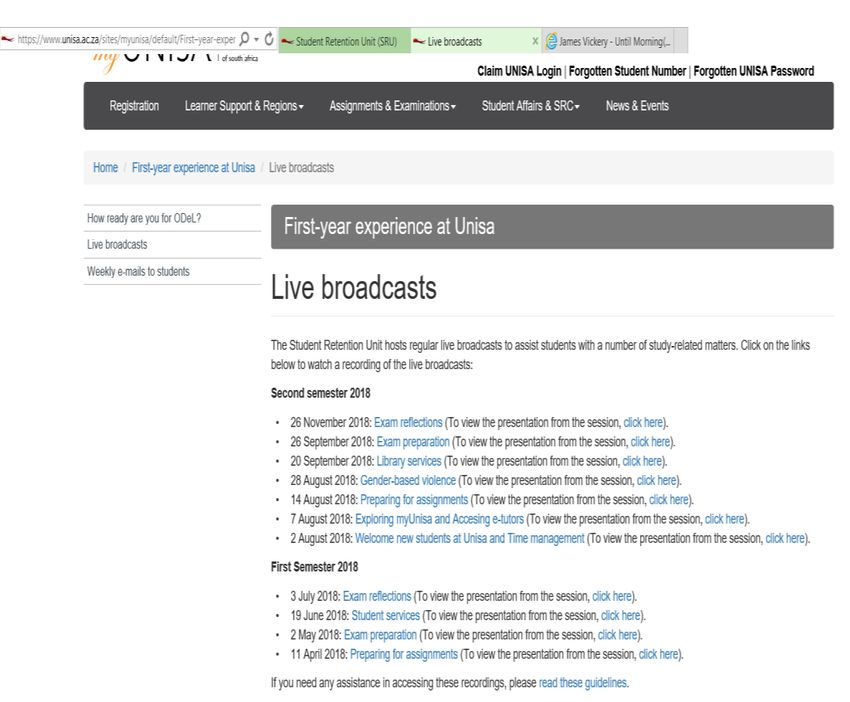The image size is (850, 702).
Task: Click the Unisa favicon in the address bar
Action: point(7,40)
